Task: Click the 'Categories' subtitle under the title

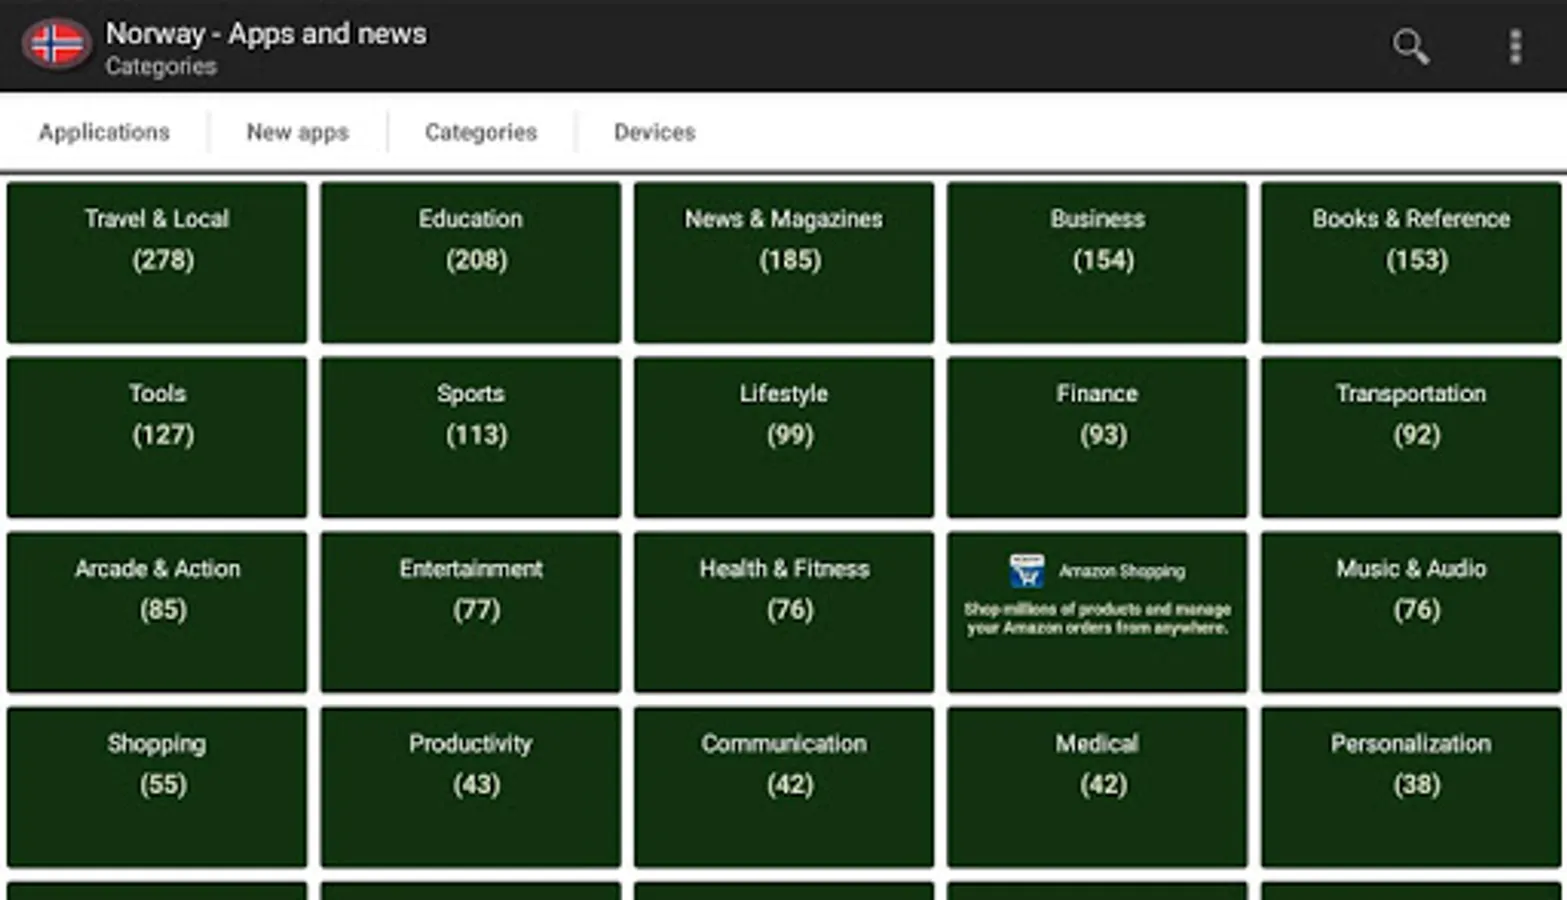Action: coord(161,67)
